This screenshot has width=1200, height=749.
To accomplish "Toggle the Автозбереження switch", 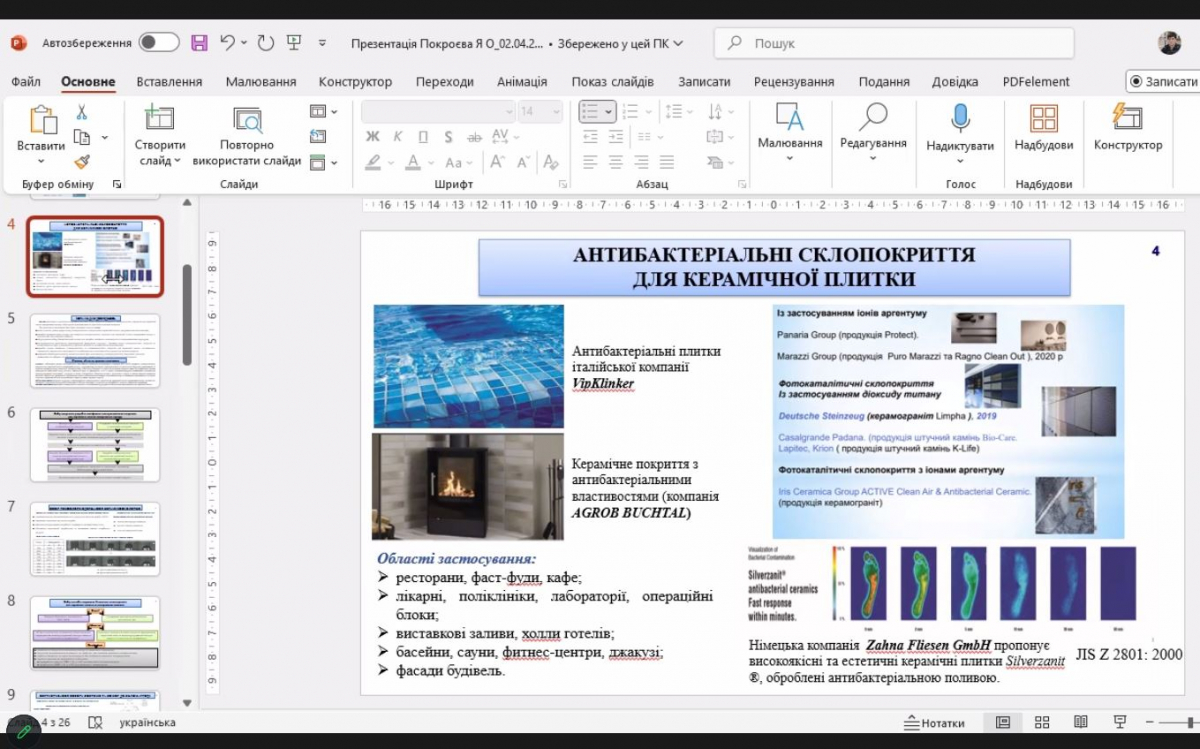I will pos(159,43).
